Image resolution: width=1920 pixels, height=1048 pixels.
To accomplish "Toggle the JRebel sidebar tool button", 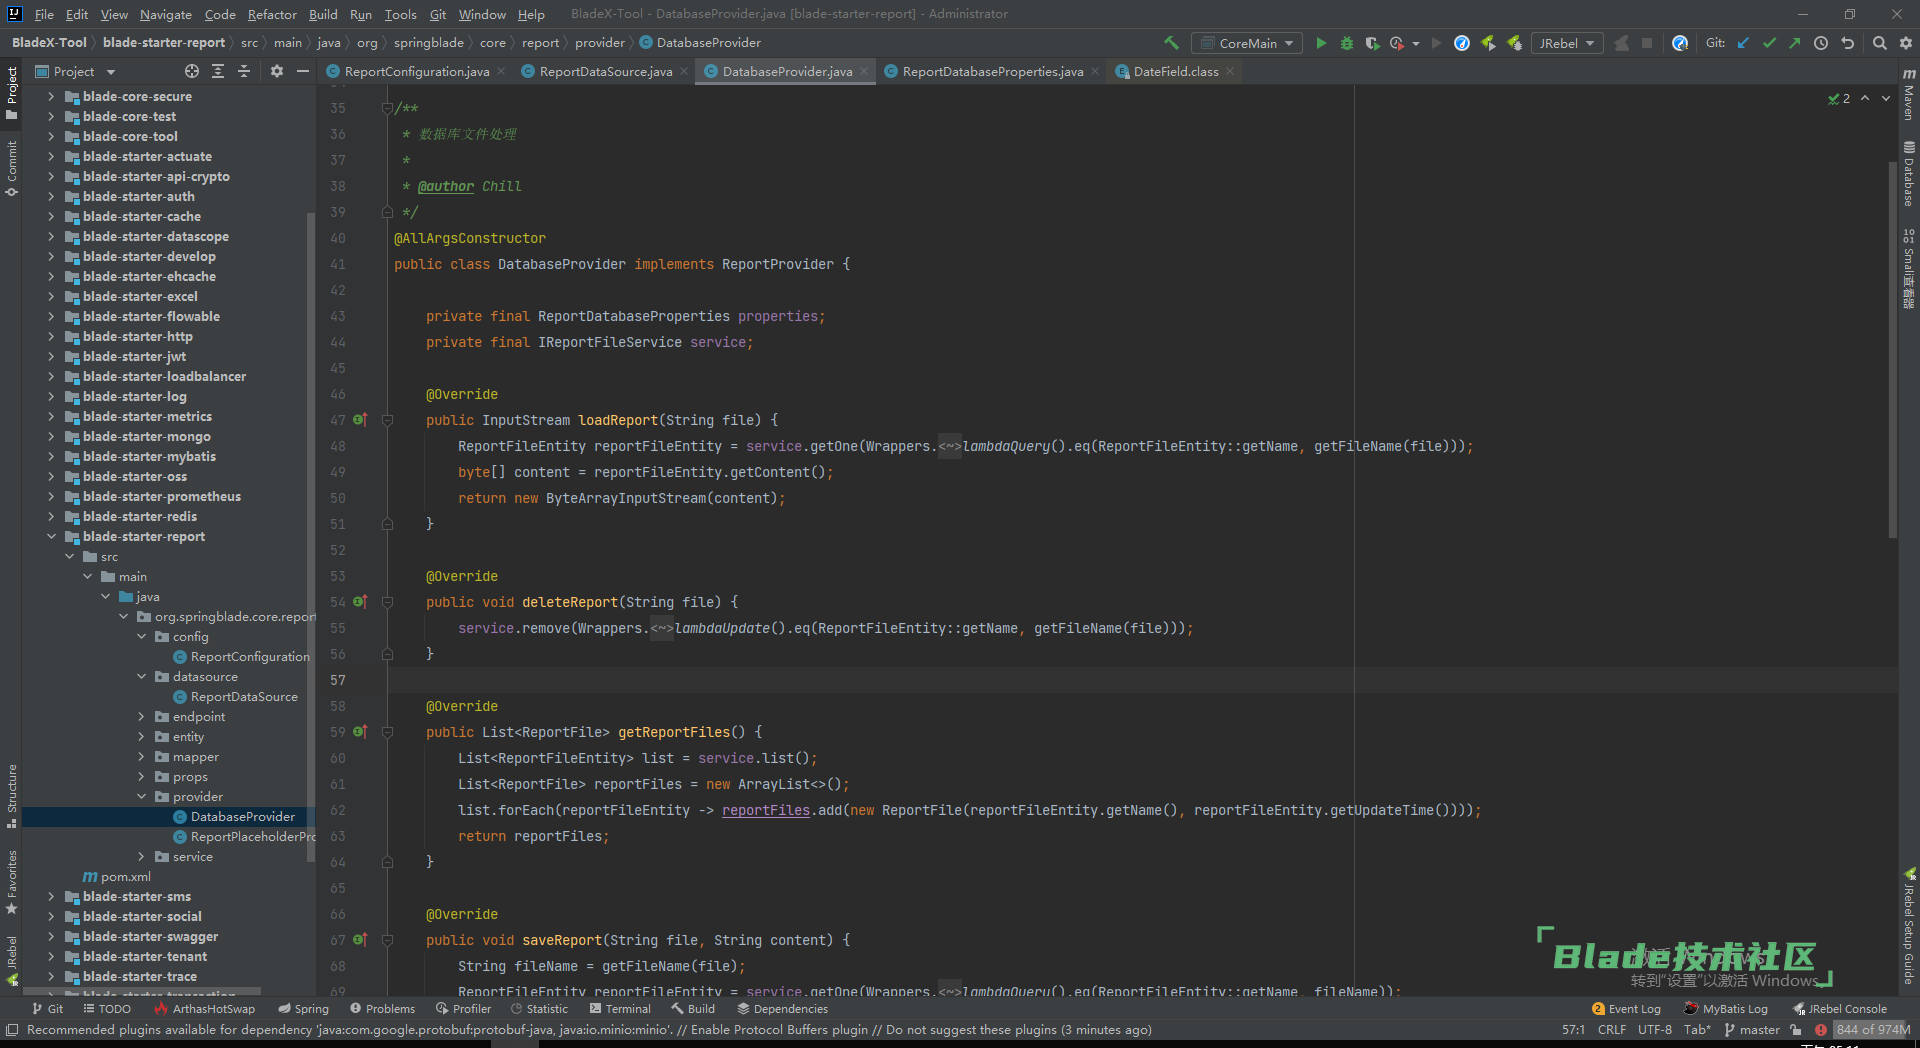I will (x=11, y=961).
